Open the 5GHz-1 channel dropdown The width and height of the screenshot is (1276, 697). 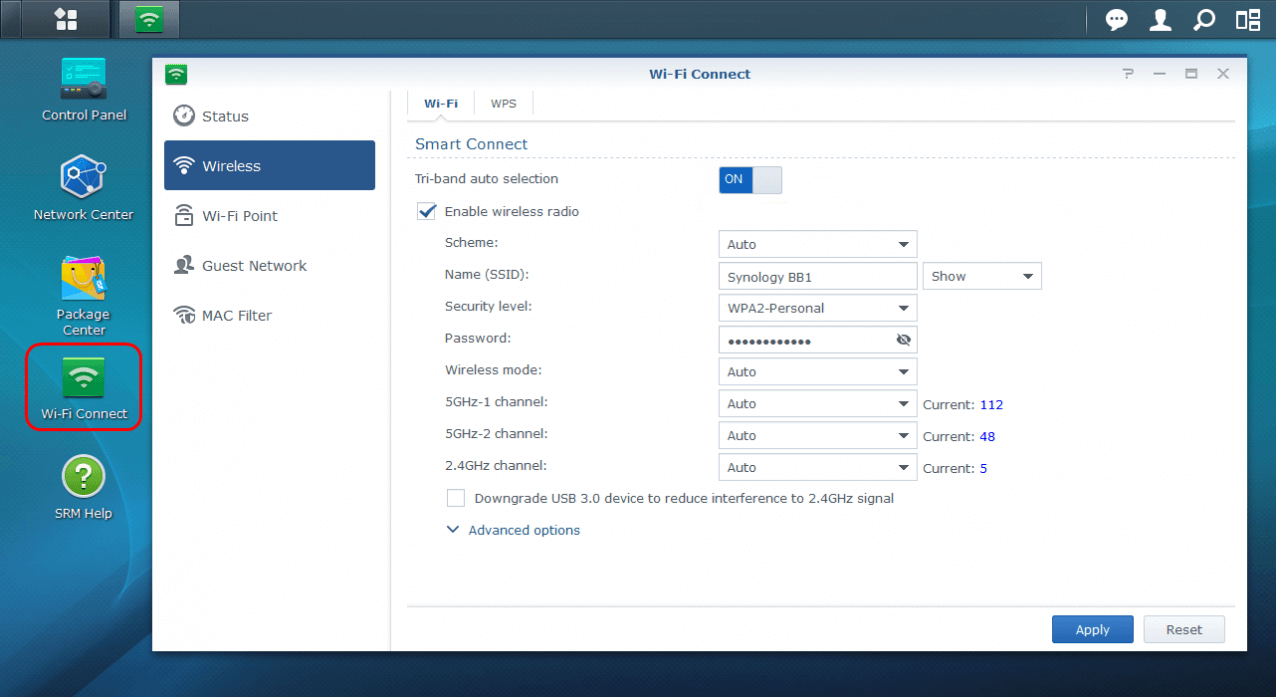pyautogui.click(x=817, y=404)
